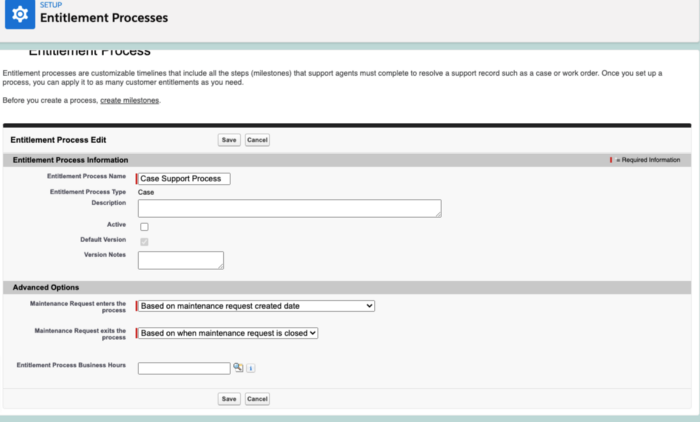Screen dimensions: 700x422
Task: Follow the create milestones link
Action: pyautogui.click(x=129, y=100)
